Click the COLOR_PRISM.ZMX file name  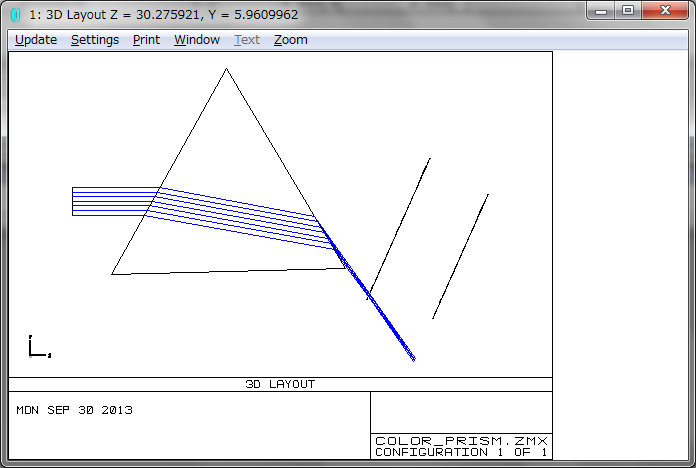click(x=461, y=441)
